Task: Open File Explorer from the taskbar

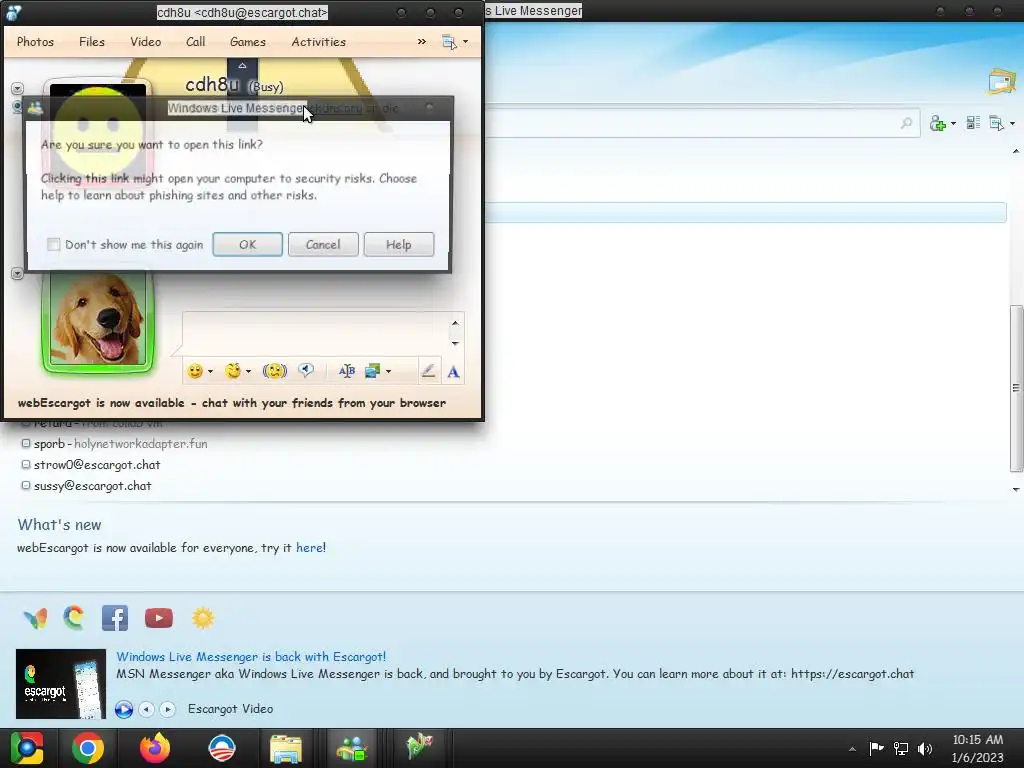Action: 286,748
